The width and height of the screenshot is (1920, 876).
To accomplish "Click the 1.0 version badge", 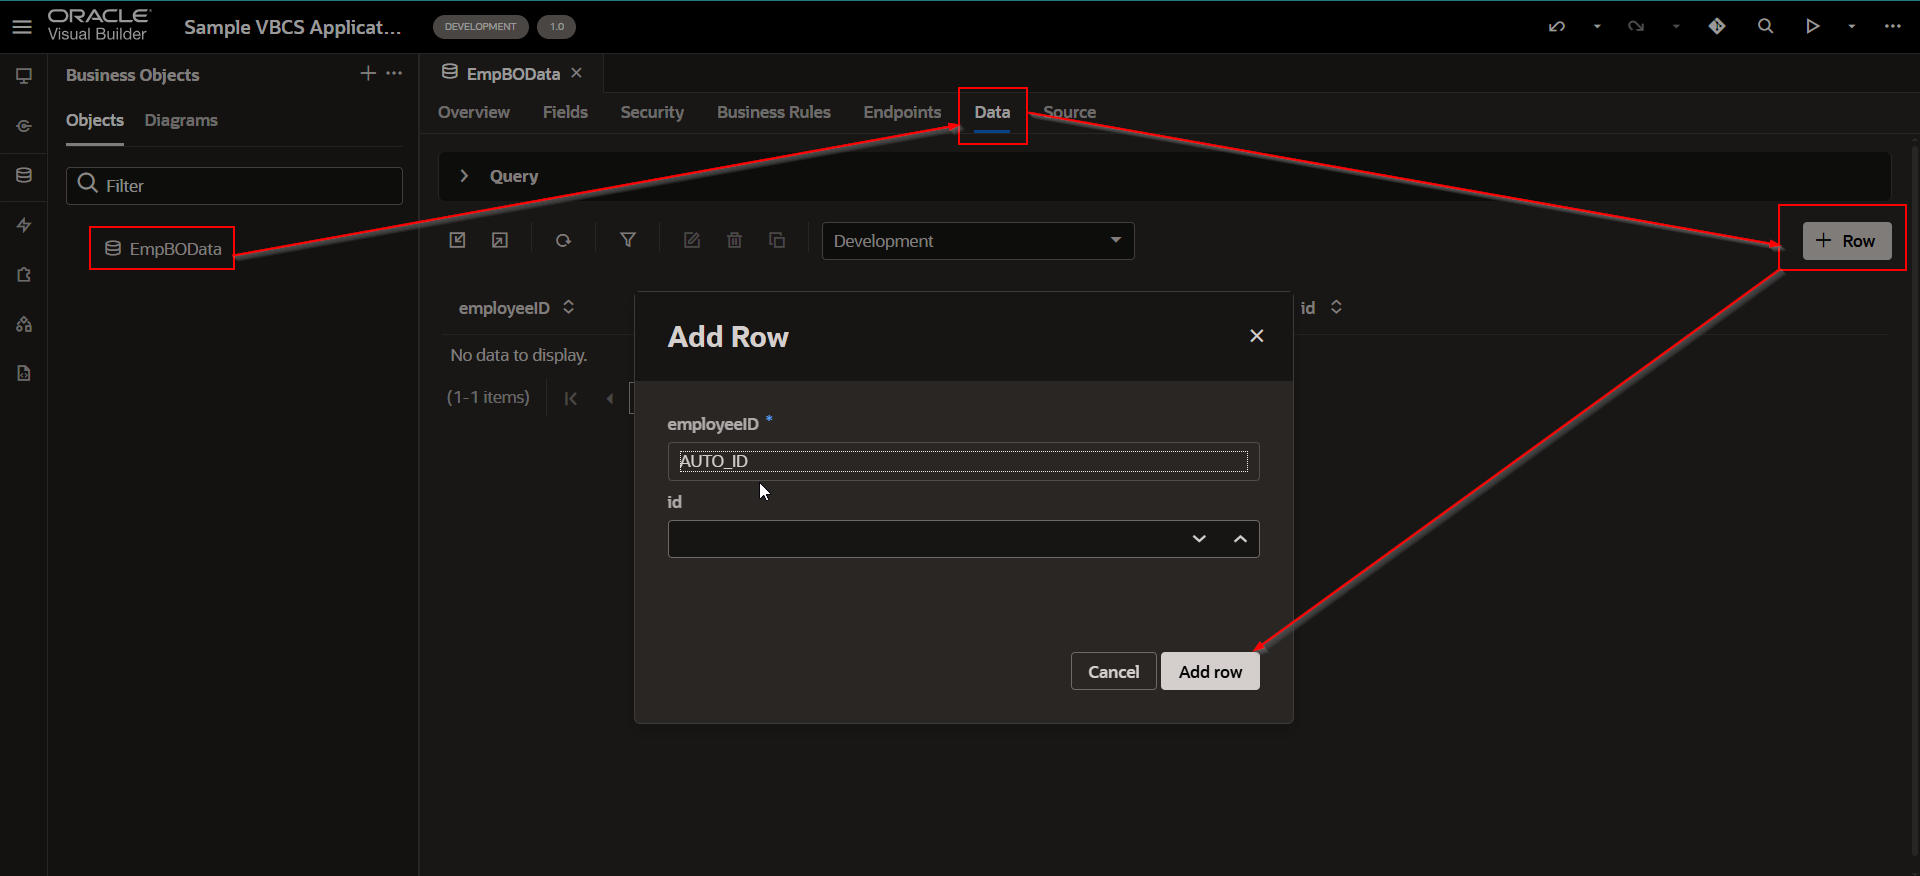I will (x=557, y=27).
